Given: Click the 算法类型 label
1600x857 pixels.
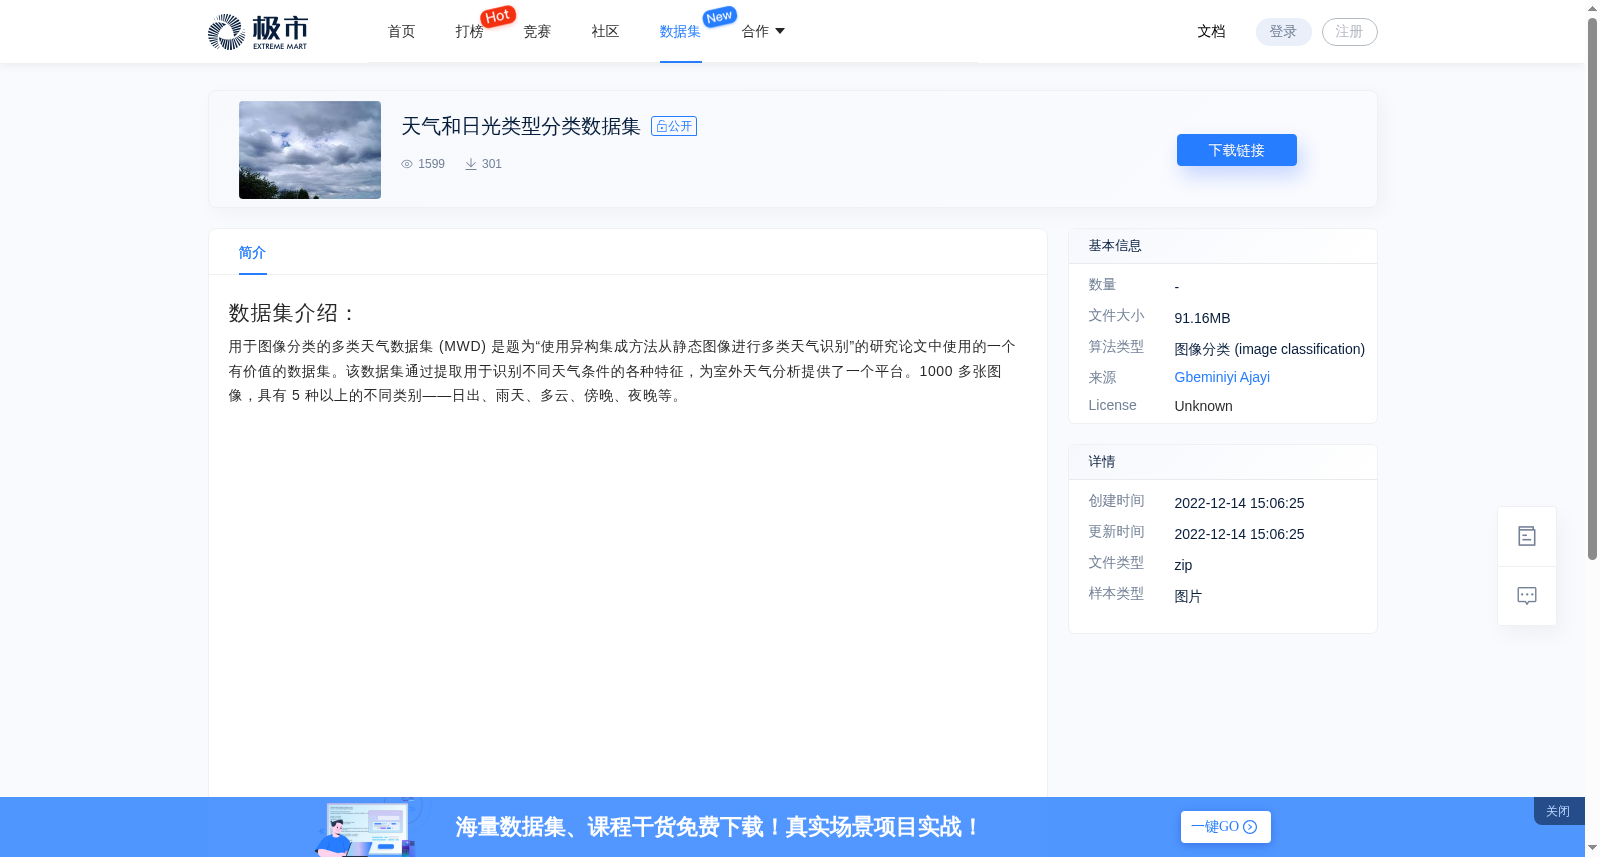Looking at the screenshot, I should [x=1116, y=346].
